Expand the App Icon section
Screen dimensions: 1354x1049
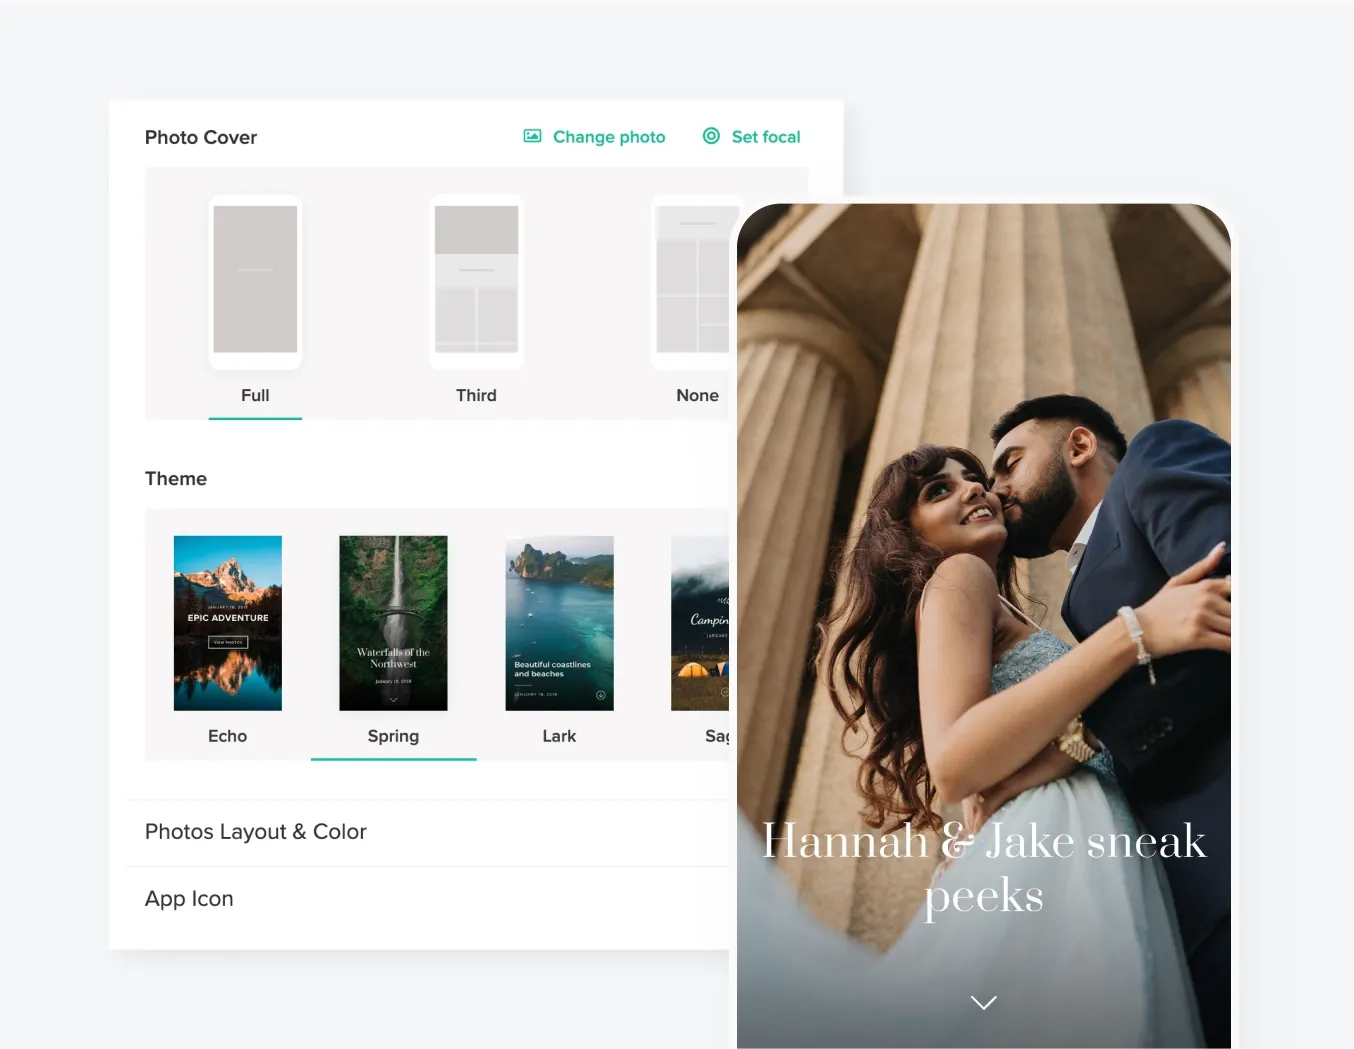pos(189,898)
